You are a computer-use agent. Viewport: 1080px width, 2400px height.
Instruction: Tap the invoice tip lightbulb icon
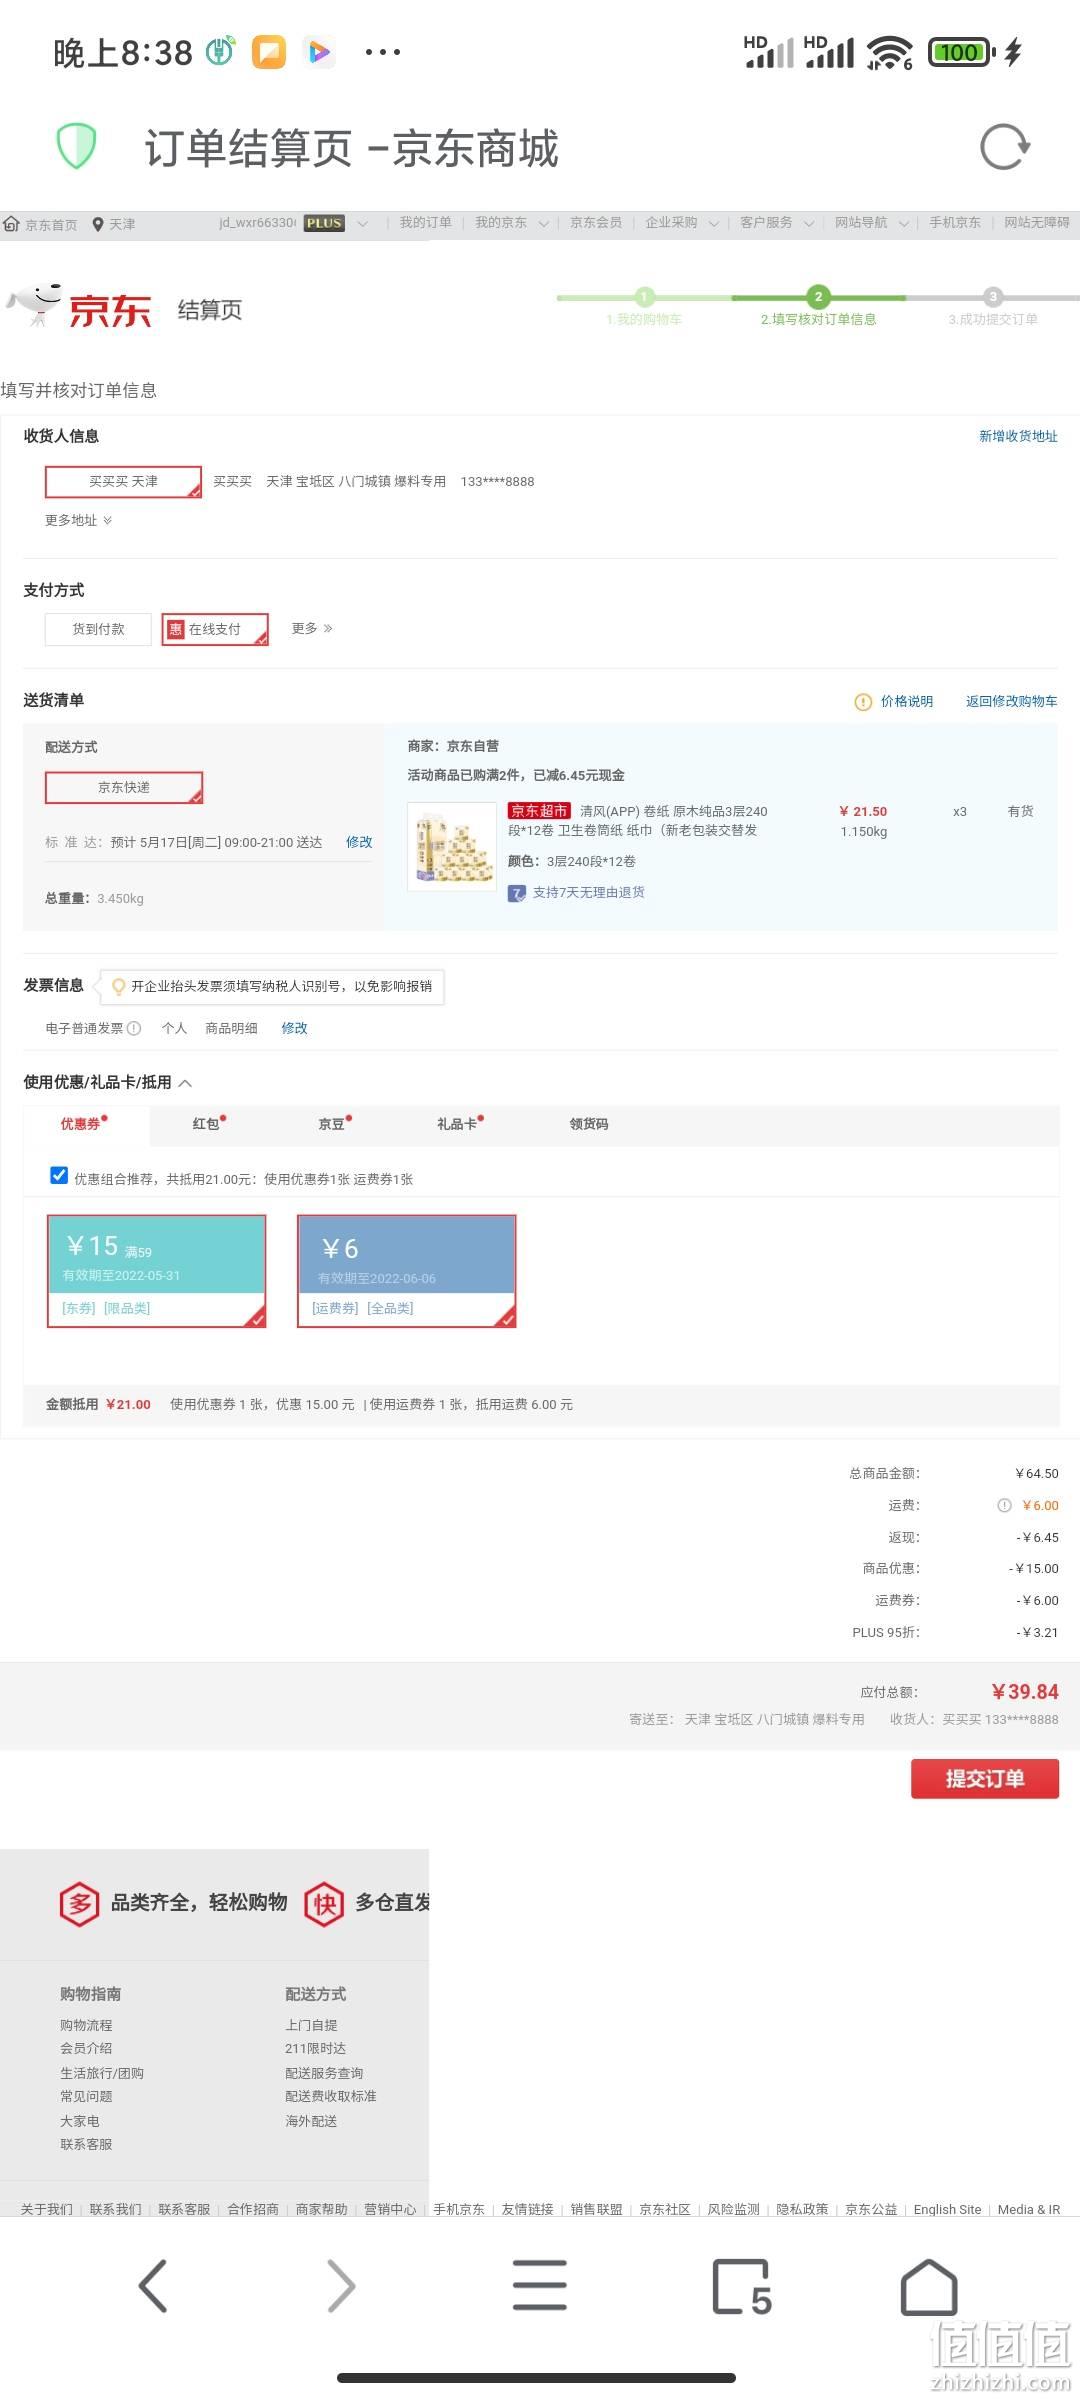point(119,987)
